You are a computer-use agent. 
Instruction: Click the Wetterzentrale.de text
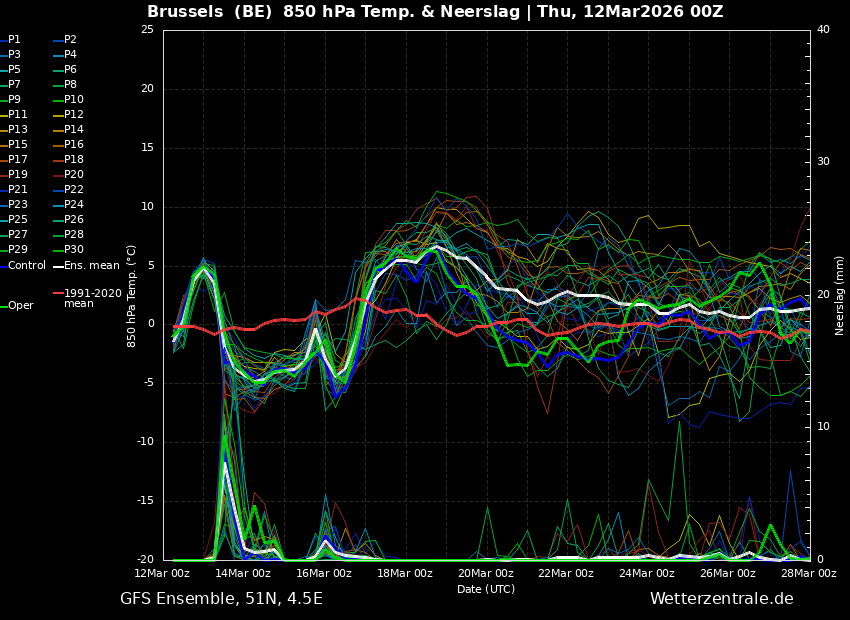coord(721,599)
